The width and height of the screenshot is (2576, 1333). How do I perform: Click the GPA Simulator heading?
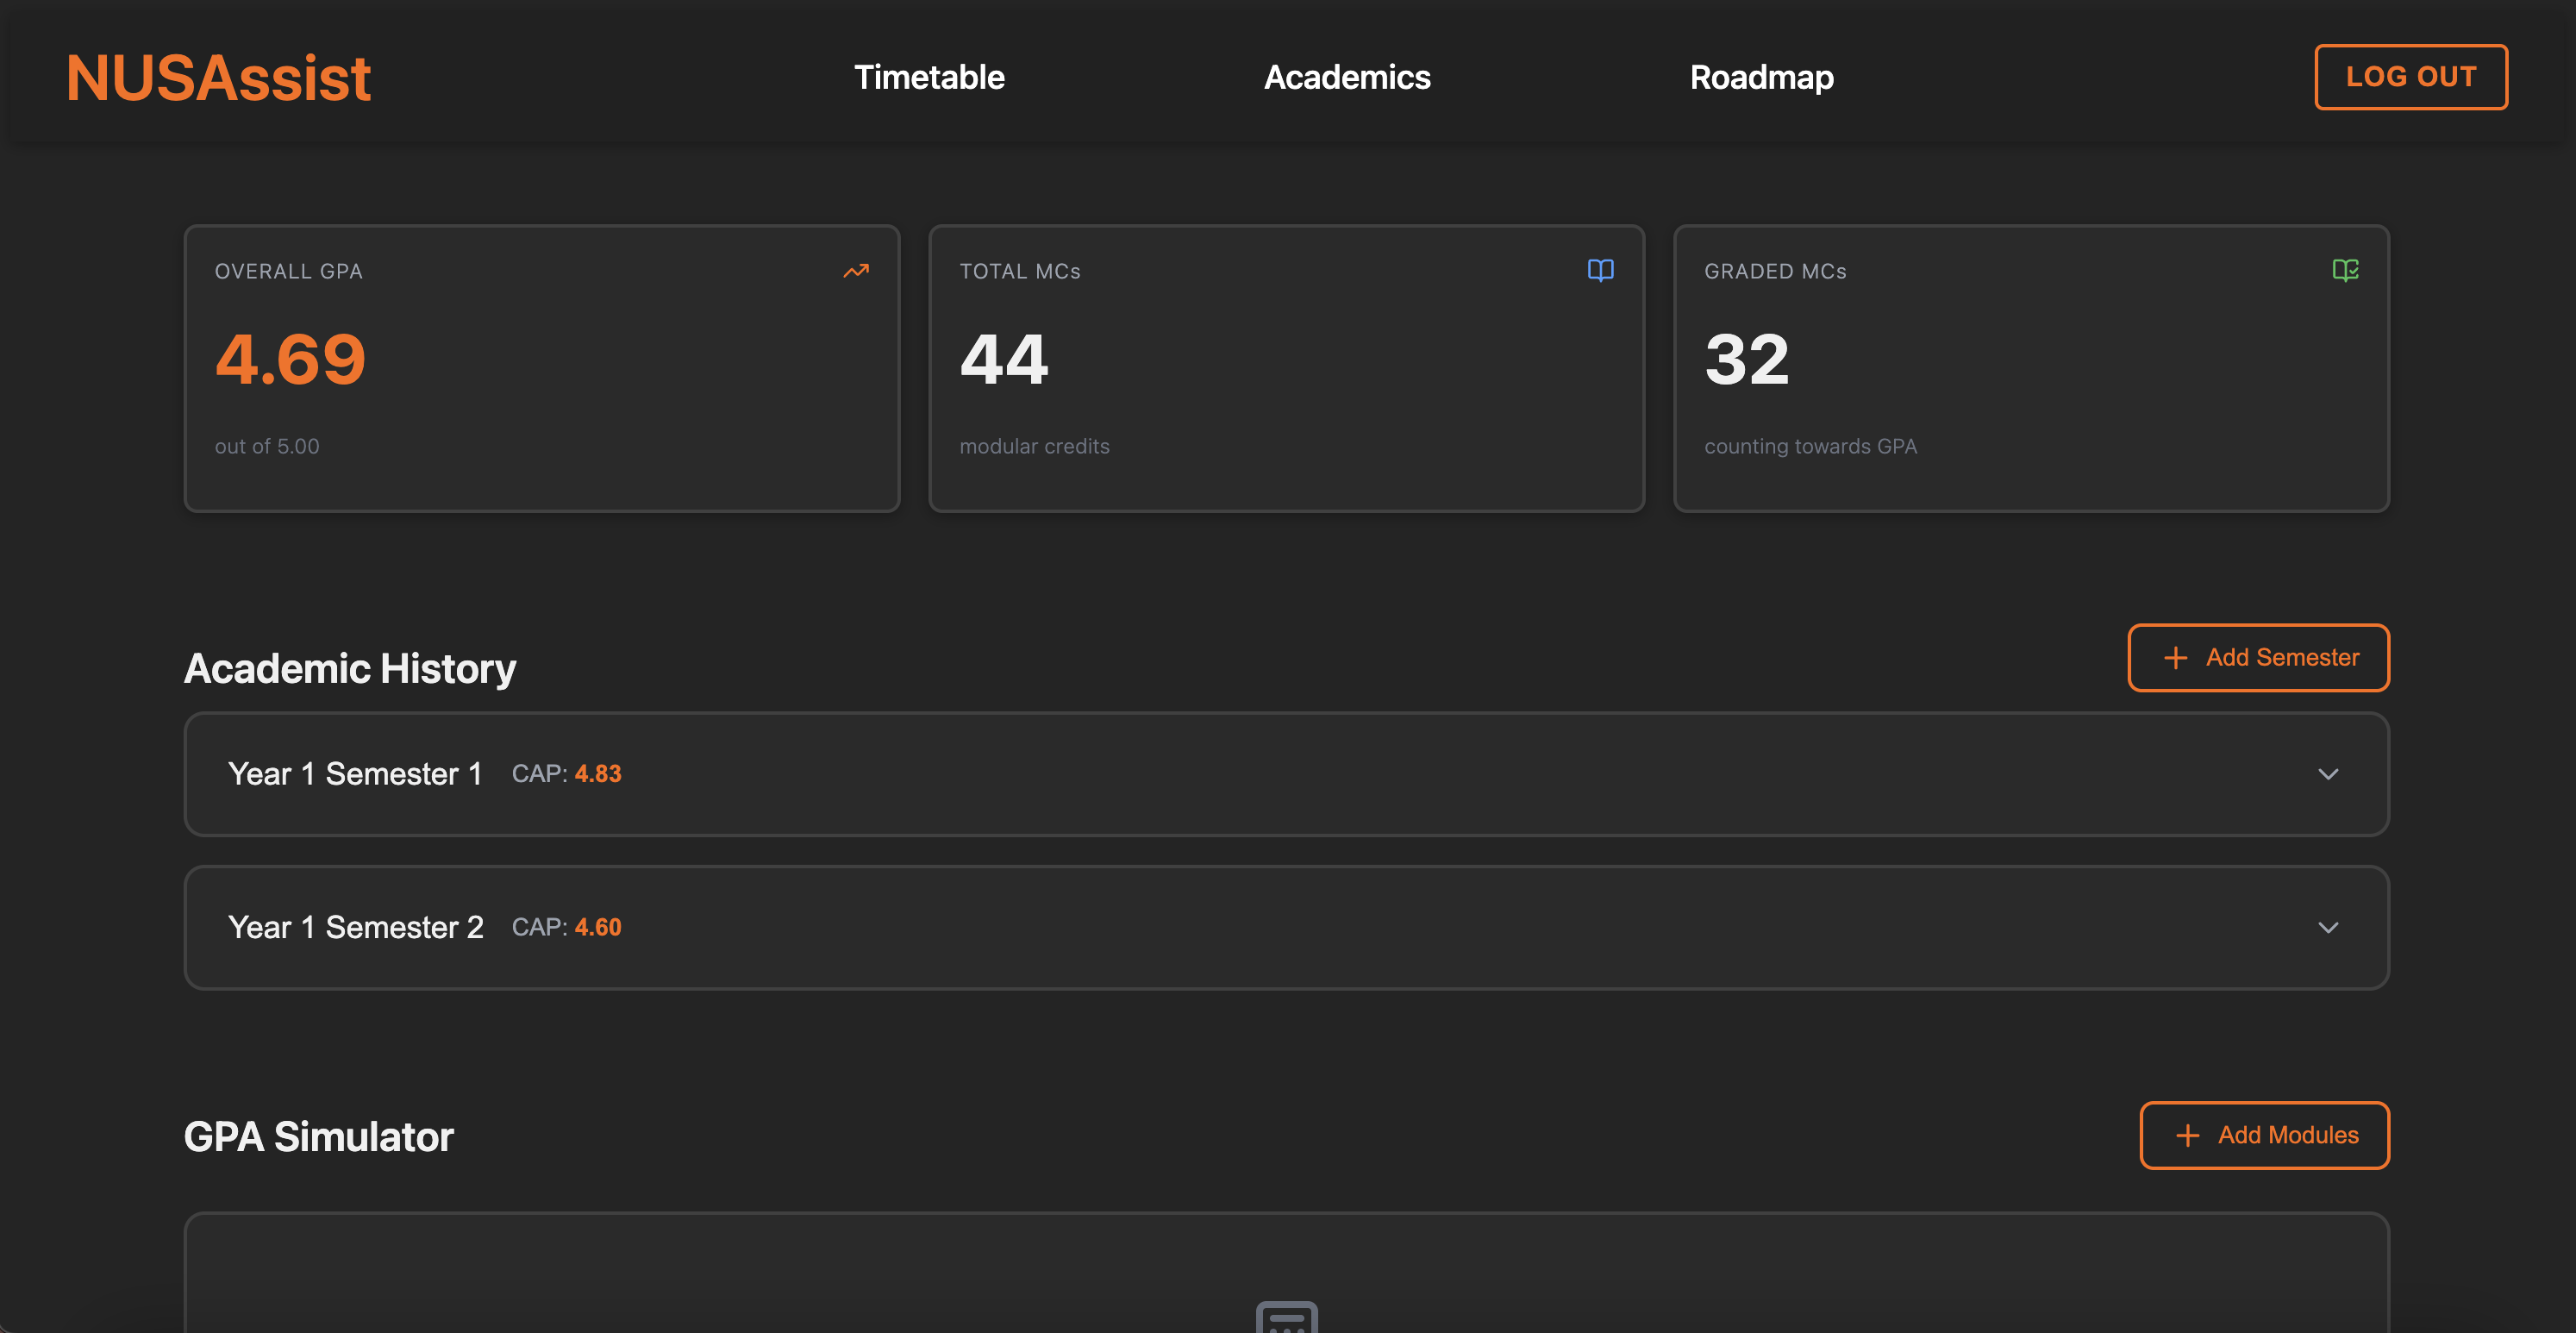click(x=318, y=1137)
